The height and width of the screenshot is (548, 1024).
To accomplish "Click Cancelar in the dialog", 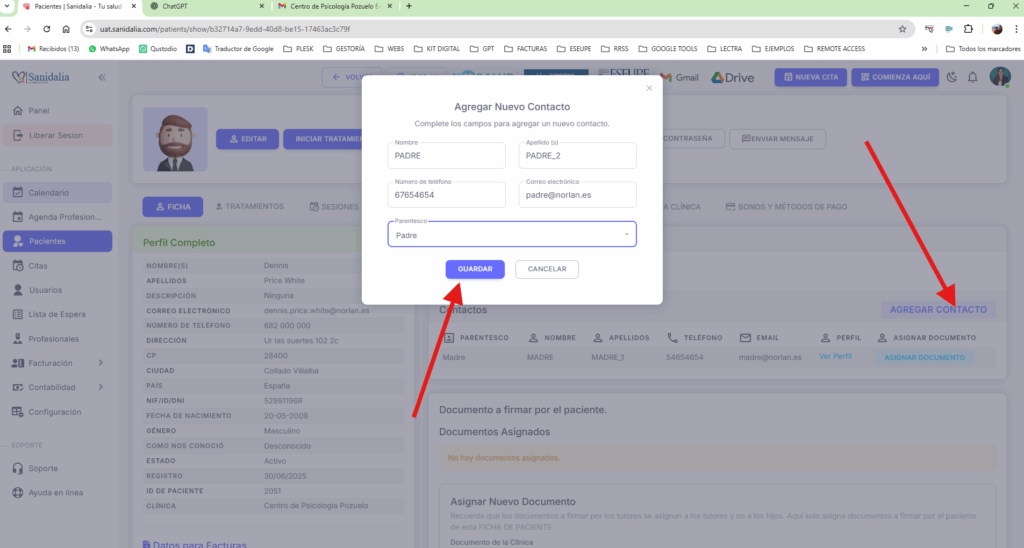I will (547, 269).
